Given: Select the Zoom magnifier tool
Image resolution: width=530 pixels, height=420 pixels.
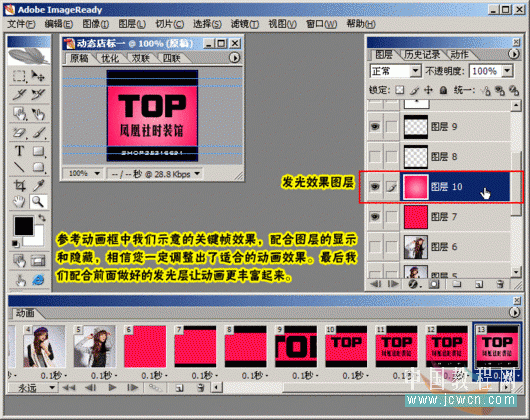Looking at the screenshot, I should (38, 202).
